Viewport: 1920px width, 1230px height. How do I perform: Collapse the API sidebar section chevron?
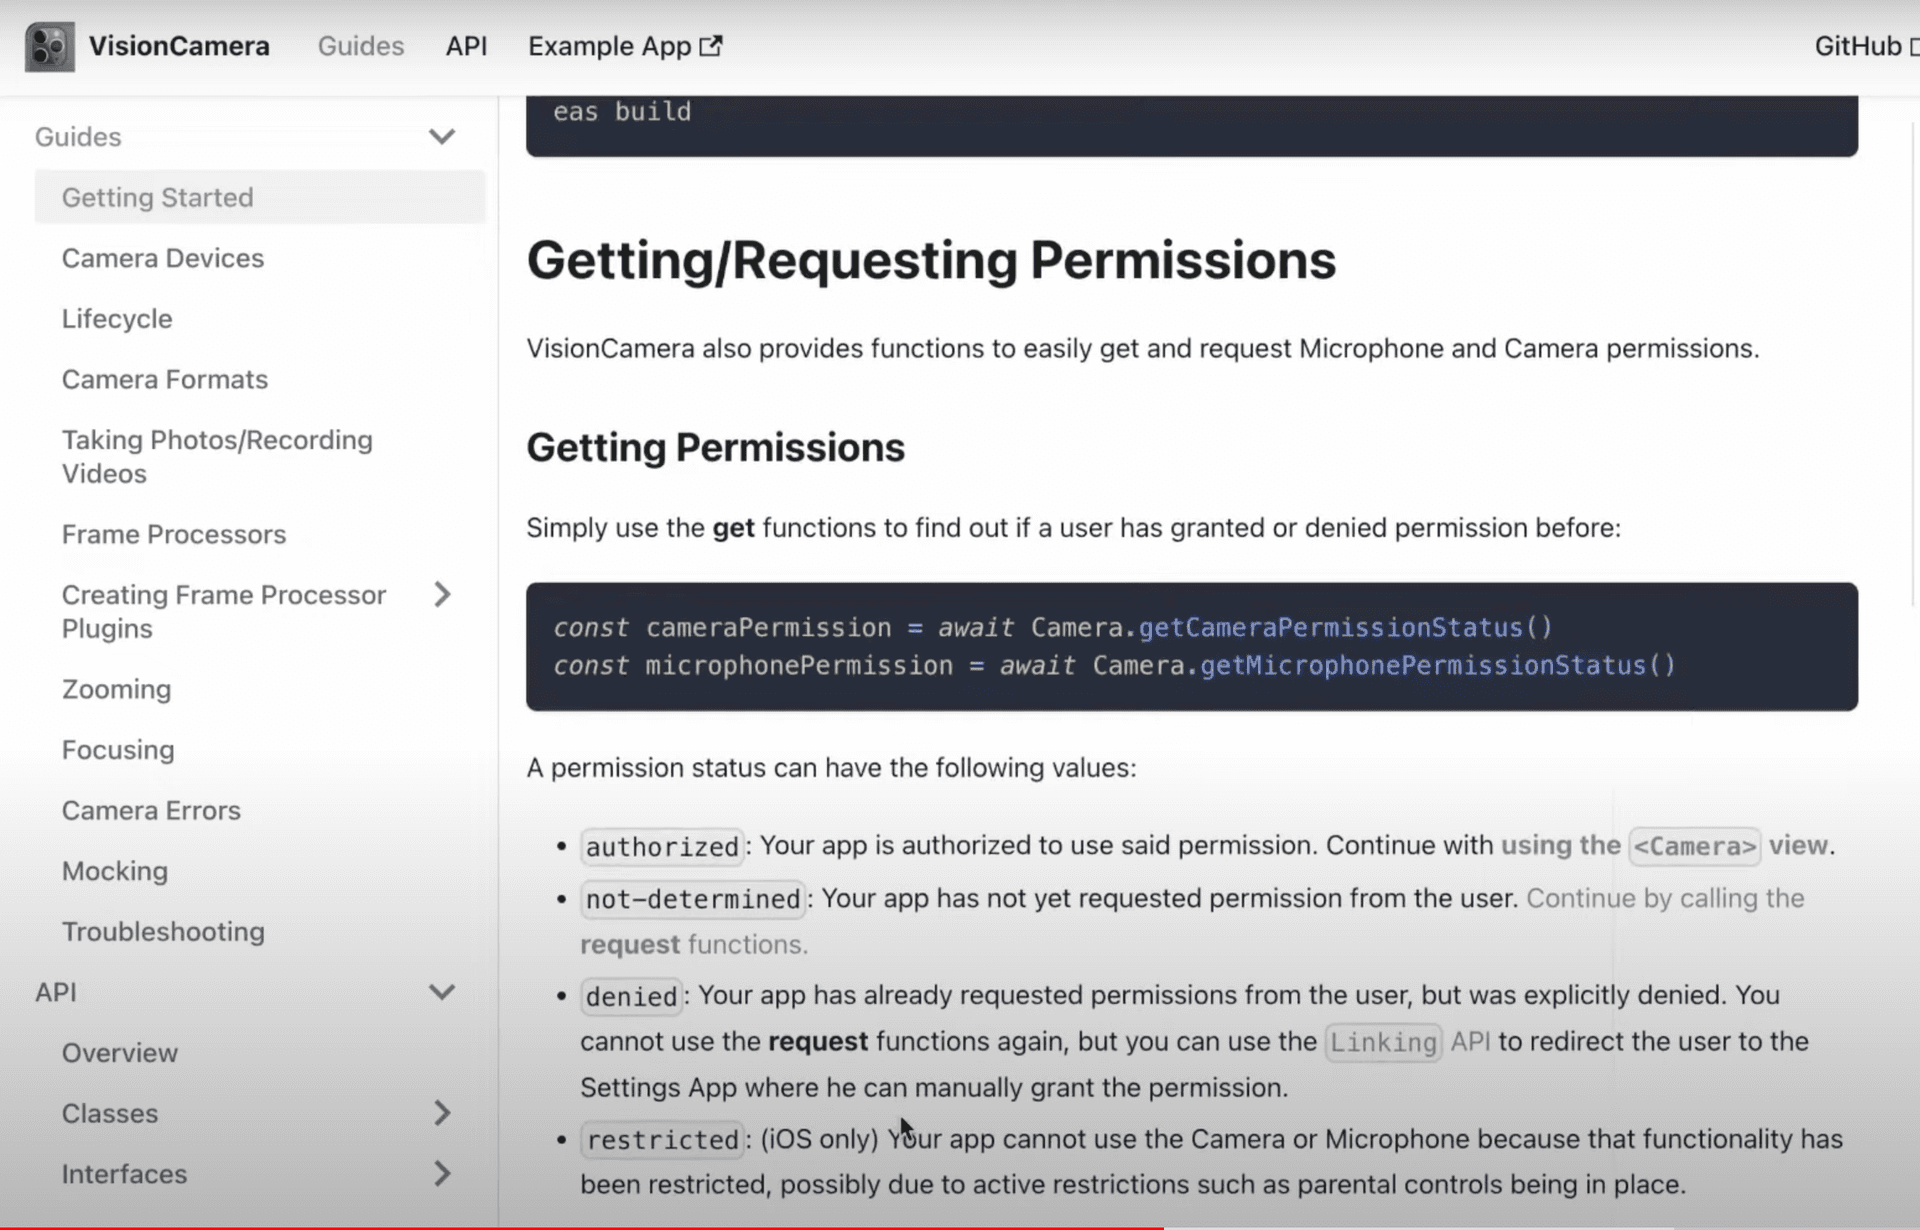441,992
